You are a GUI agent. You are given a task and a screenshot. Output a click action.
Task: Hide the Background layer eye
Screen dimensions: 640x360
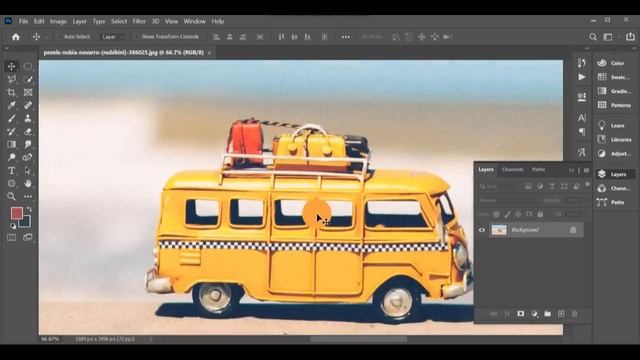pyautogui.click(x=482, y=230)
